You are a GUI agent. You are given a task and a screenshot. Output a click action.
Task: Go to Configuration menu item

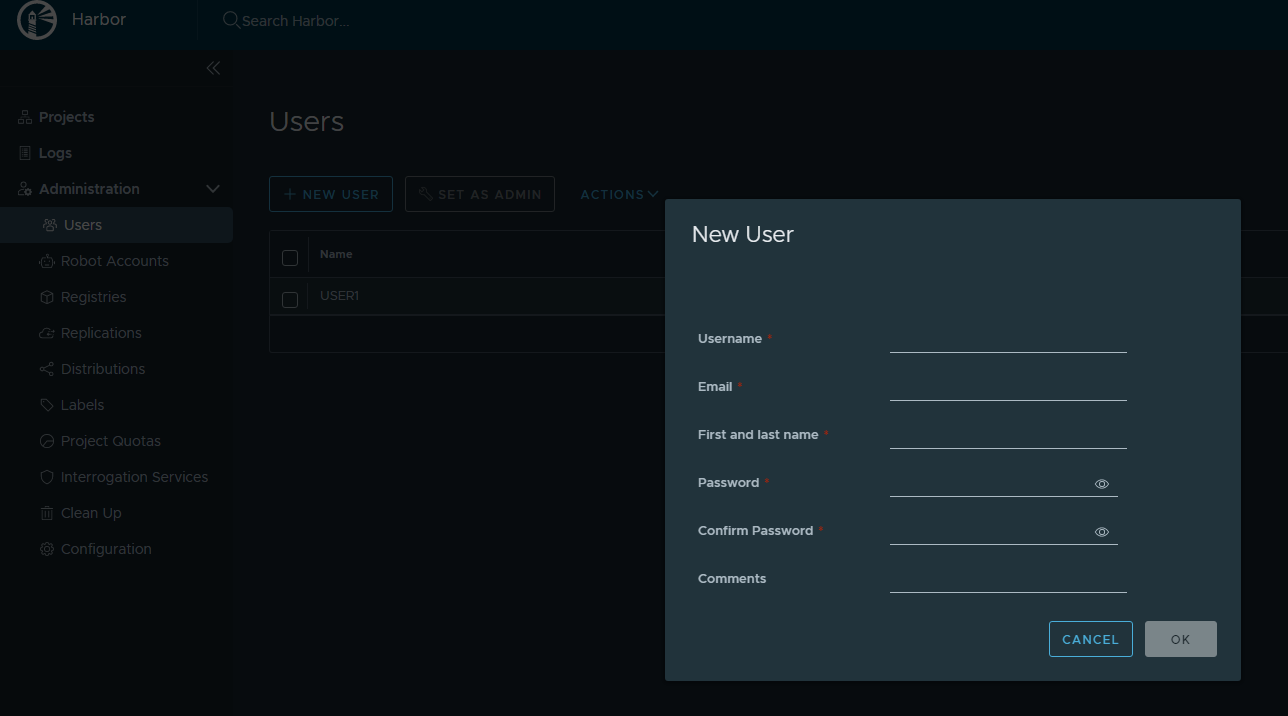[x=106, y=549]
